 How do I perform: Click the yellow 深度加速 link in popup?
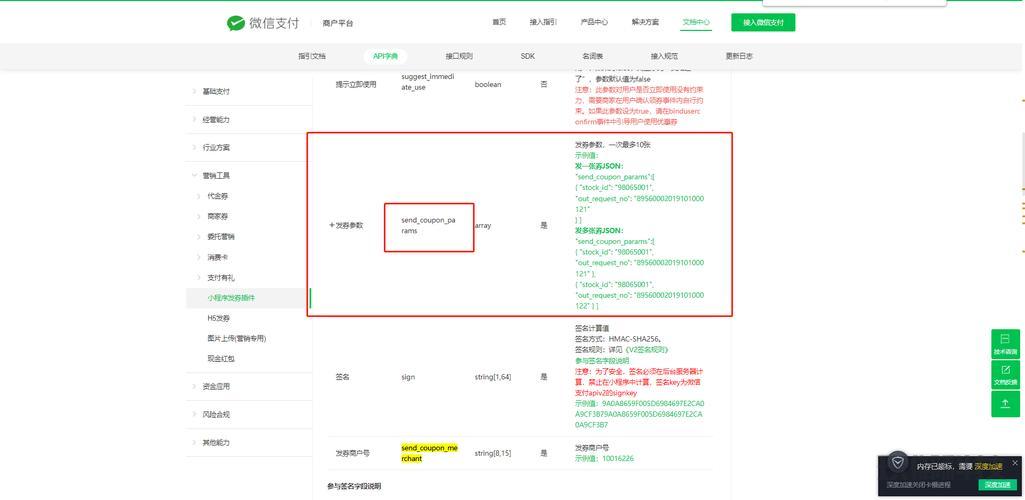coord(988,467)
